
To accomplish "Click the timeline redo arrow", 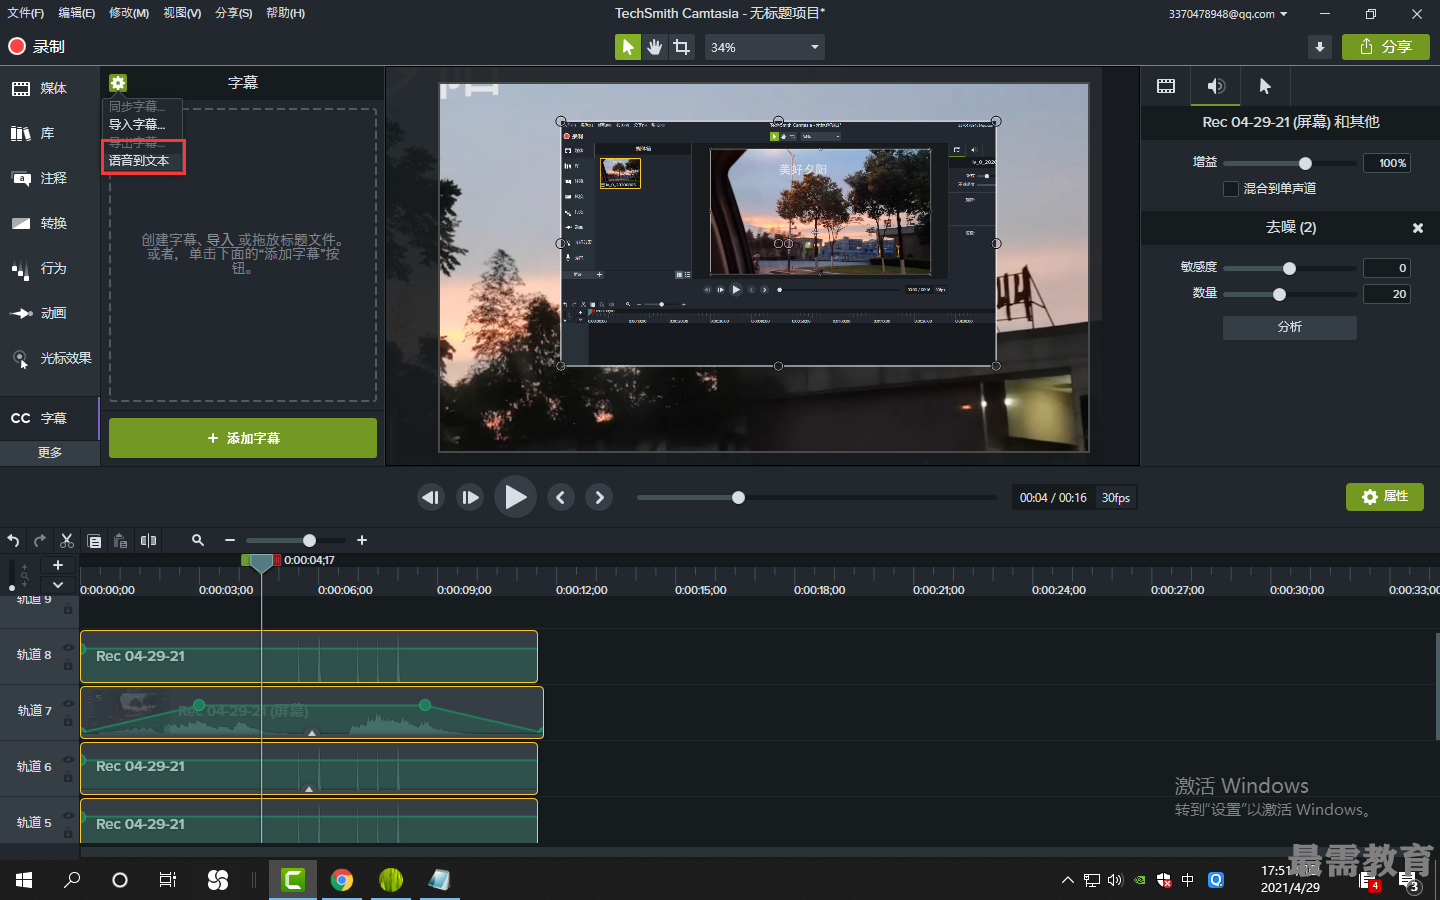I will click(40, 541).
